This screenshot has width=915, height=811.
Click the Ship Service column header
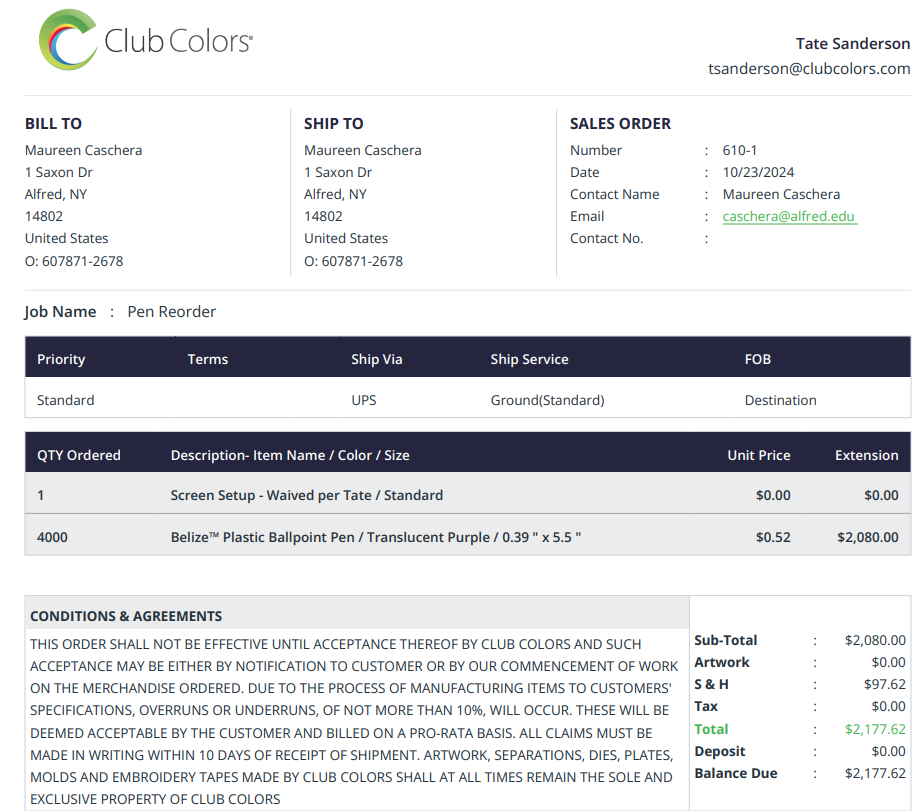tap(529, 359)
